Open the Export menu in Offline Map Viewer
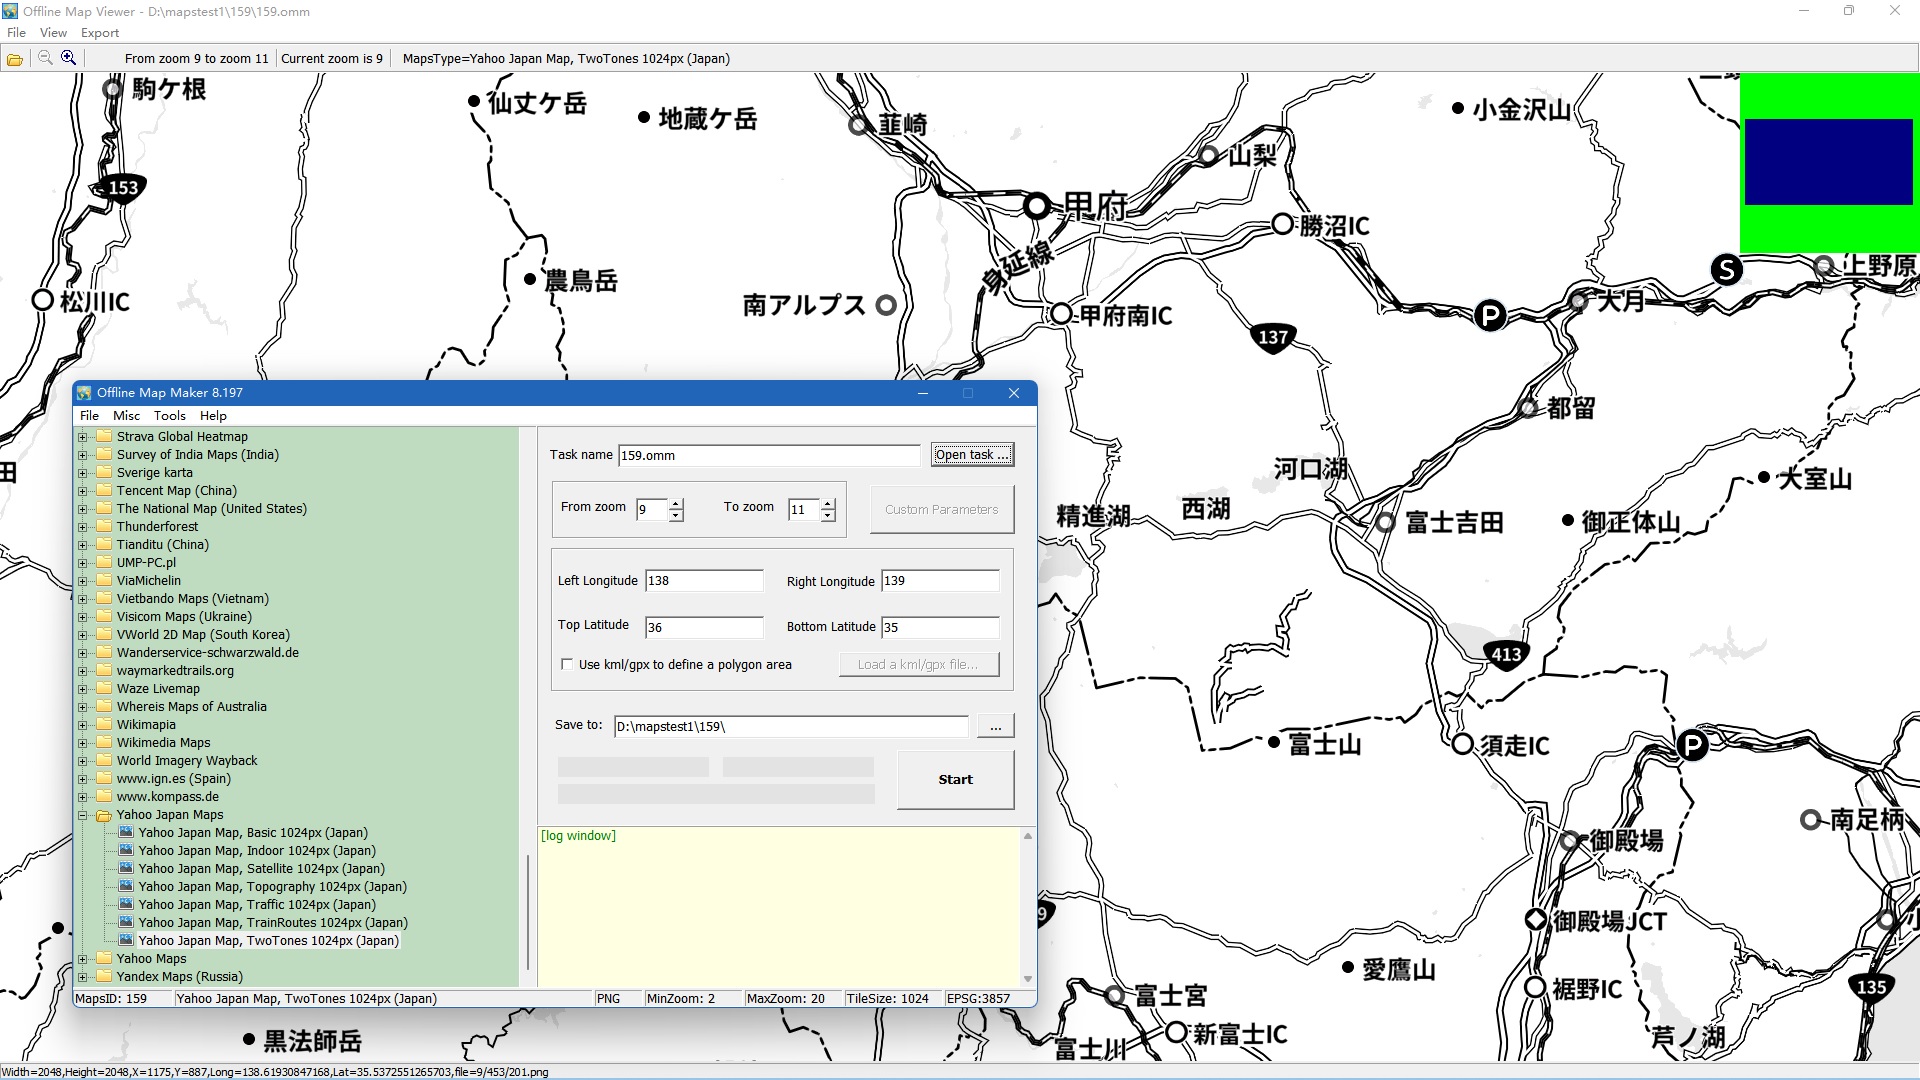 pos(100,33)
